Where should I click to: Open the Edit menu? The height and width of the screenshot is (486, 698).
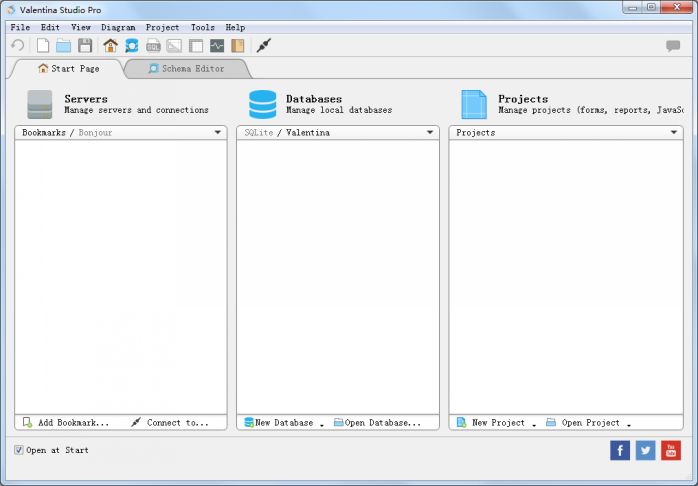pos(50,27)
